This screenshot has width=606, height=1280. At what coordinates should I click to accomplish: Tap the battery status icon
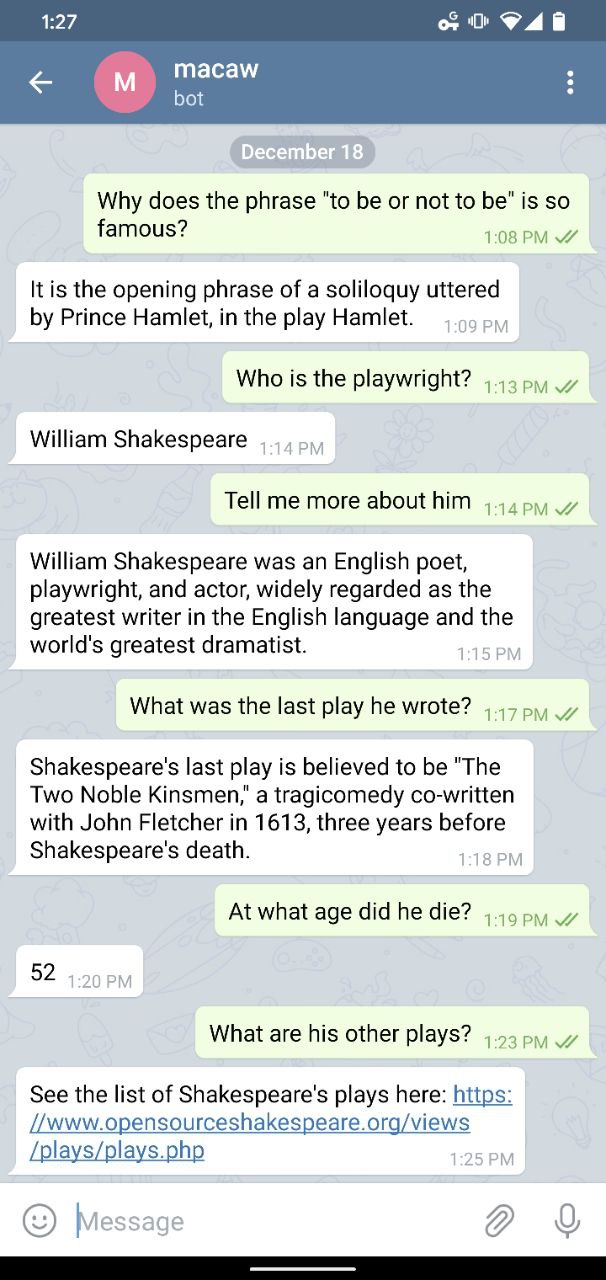click(x=559, y=21)
